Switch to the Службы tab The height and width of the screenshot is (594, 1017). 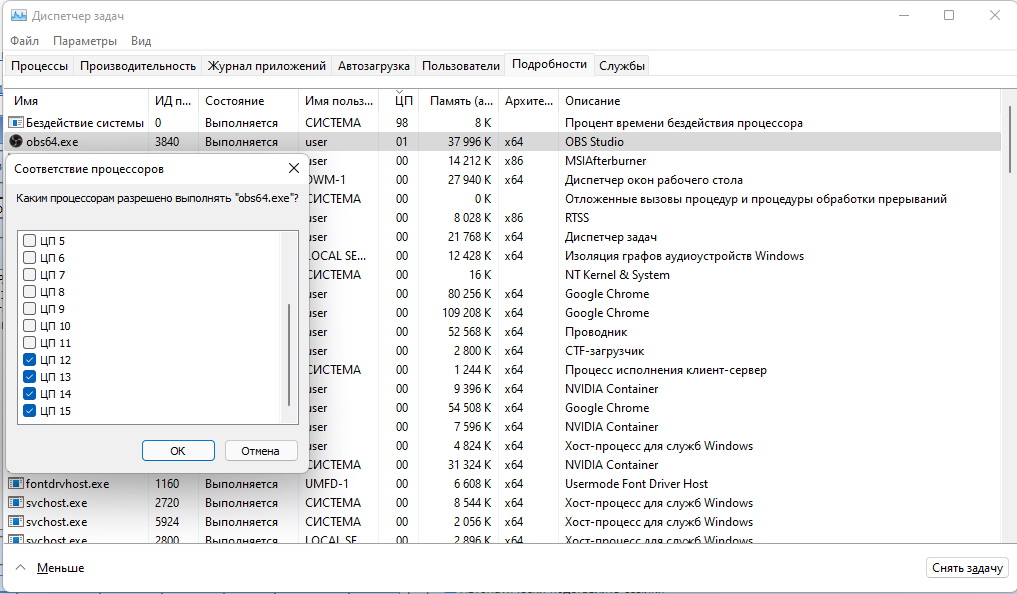pos(622,66)
